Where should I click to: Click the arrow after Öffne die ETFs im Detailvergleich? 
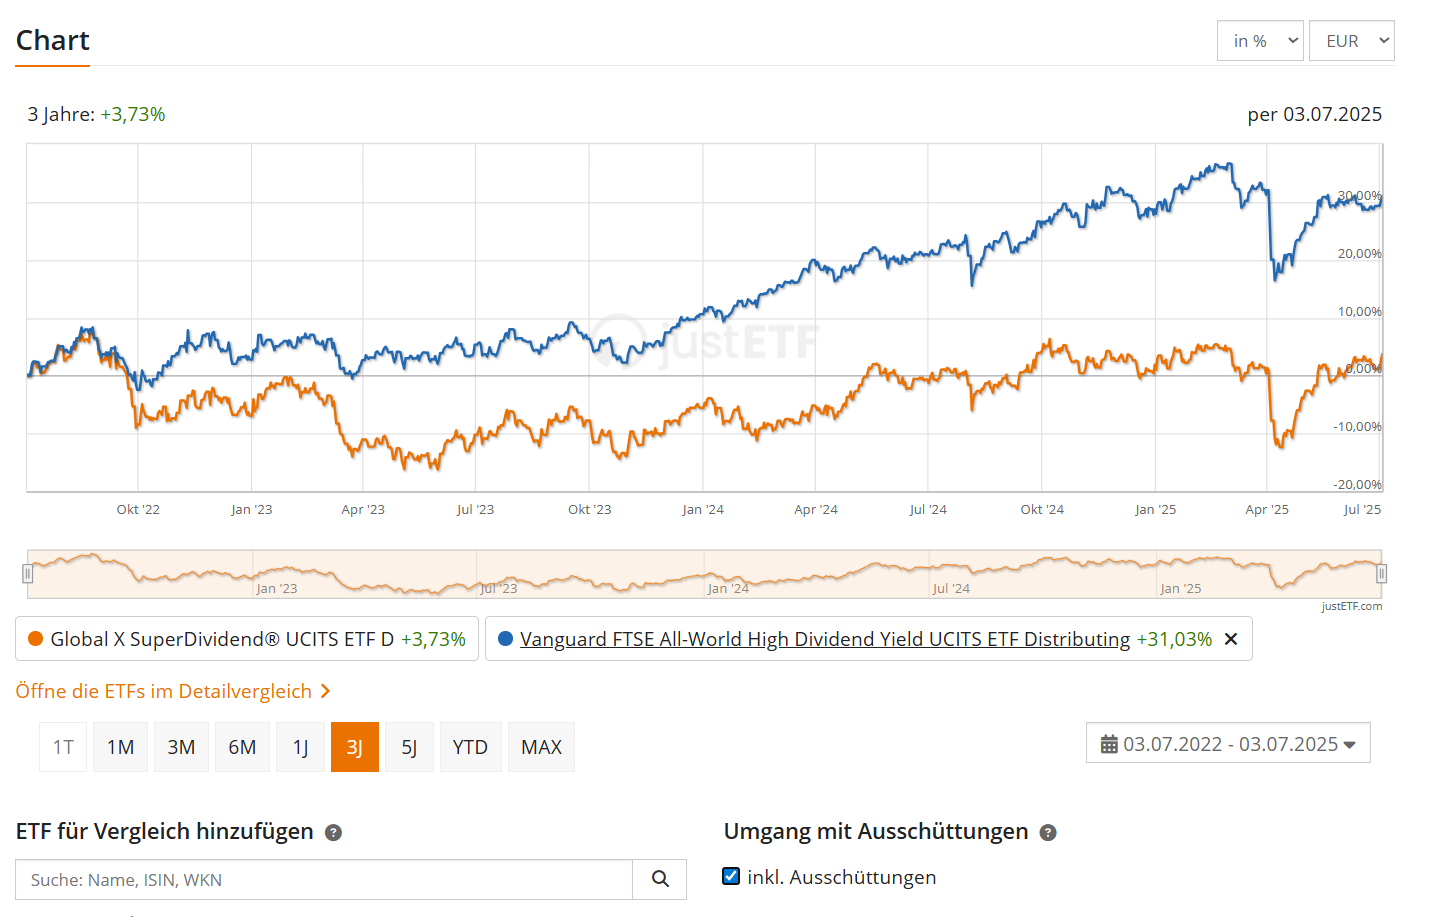325,691
